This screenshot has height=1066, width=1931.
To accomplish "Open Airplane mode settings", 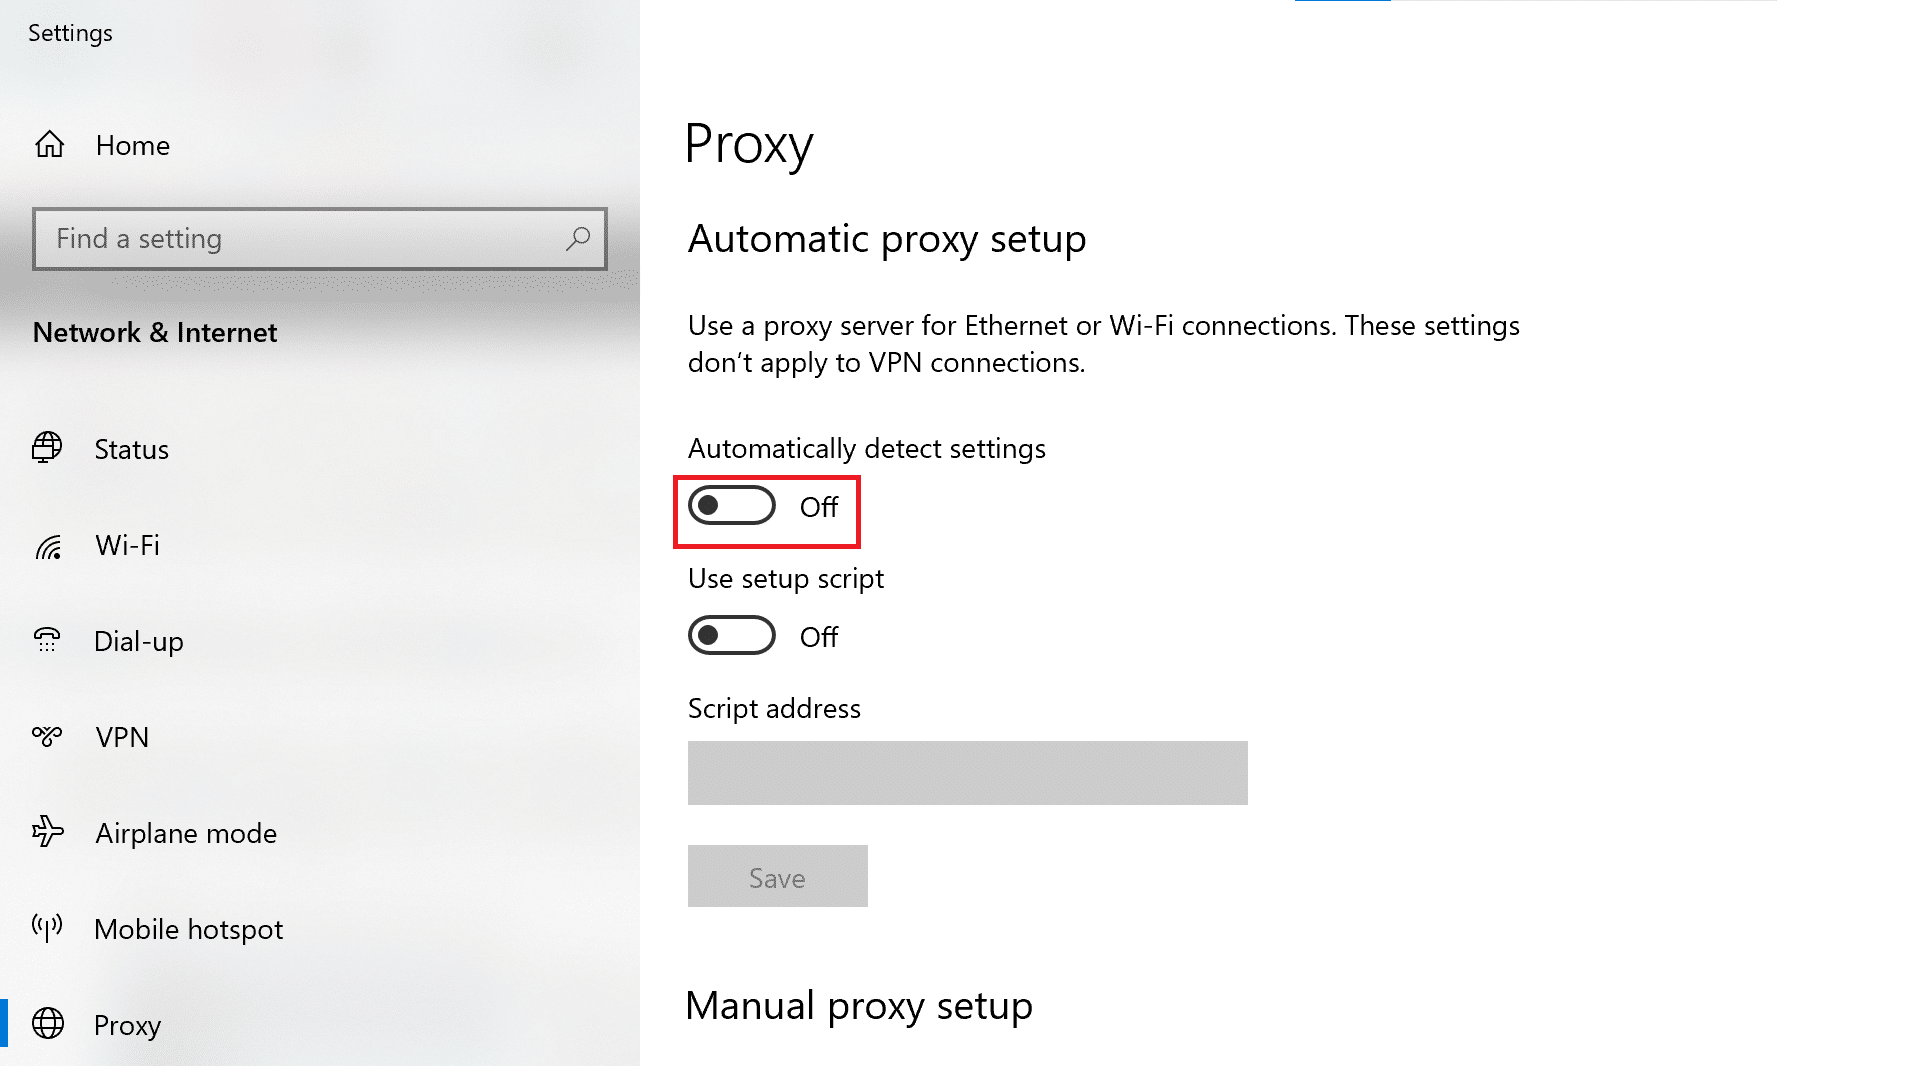I will pyautogui.click(x=186, y=833).
